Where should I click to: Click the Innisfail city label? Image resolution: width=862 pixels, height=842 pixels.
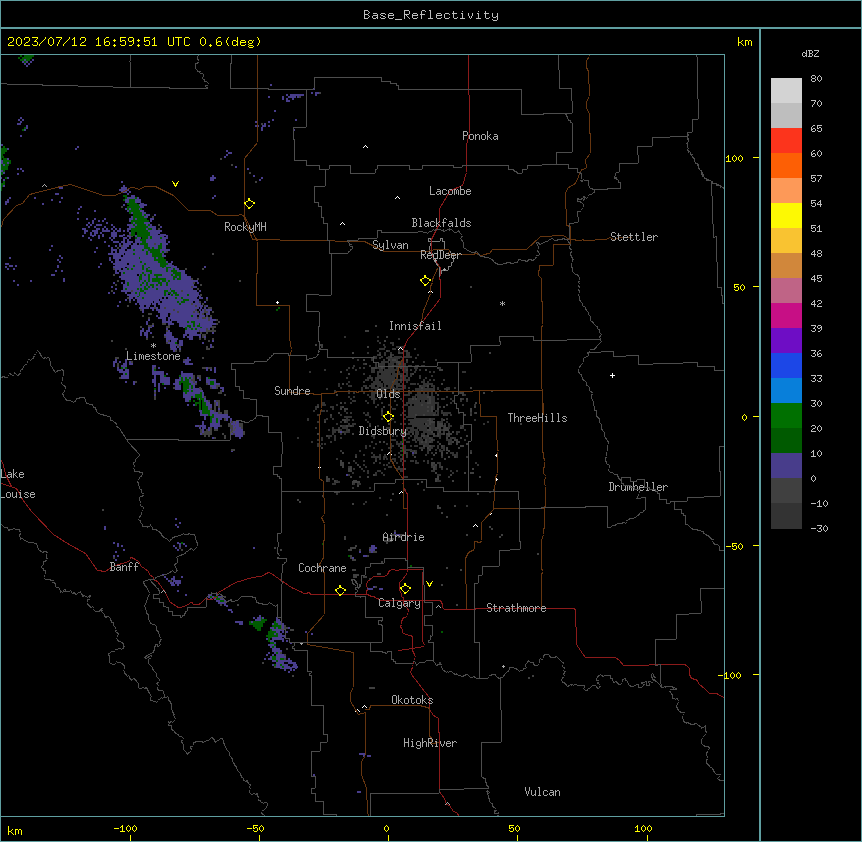(x=415, y=326)
